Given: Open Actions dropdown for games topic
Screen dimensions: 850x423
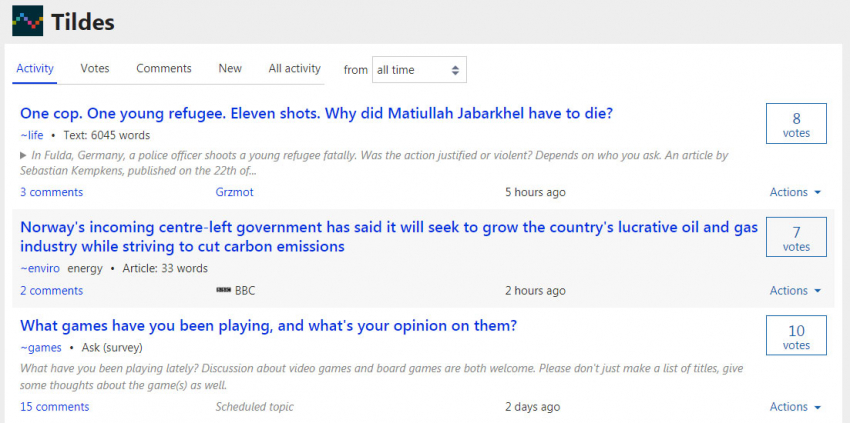Looking at the screenshot, I should click(x=795, y=407).
